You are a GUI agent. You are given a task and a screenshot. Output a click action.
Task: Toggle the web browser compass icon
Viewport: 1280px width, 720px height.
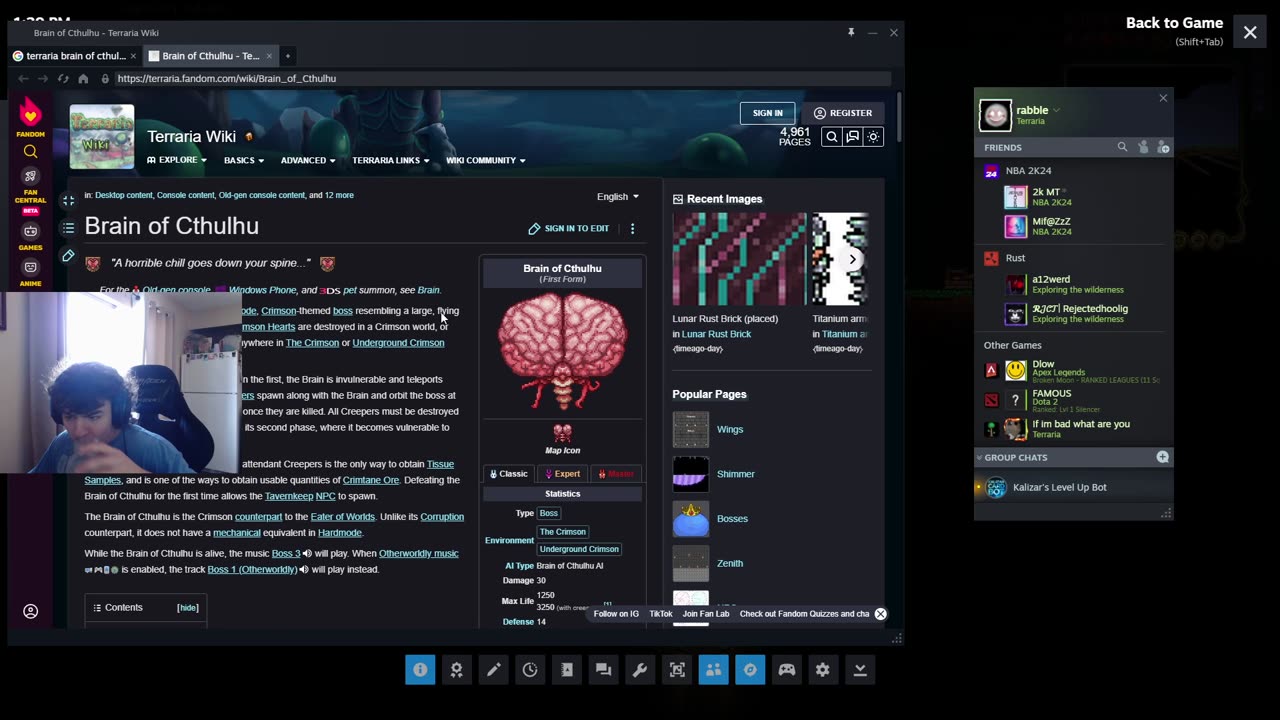(750, 670)
